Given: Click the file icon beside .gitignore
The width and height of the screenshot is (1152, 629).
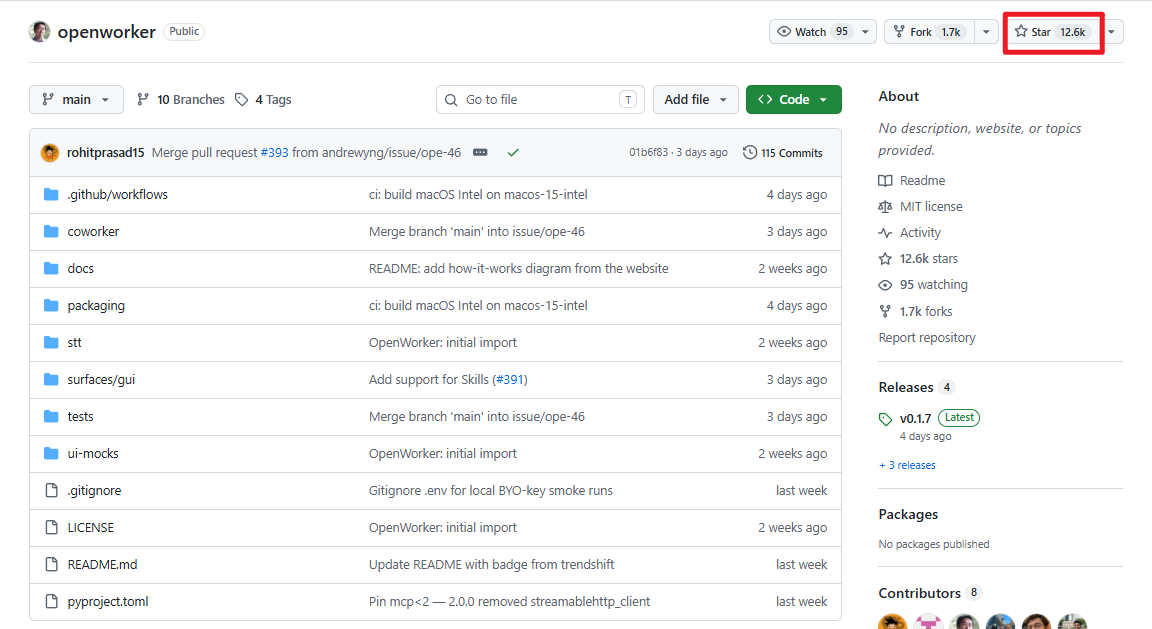Looking at the screenshot, I should [51, 490].
